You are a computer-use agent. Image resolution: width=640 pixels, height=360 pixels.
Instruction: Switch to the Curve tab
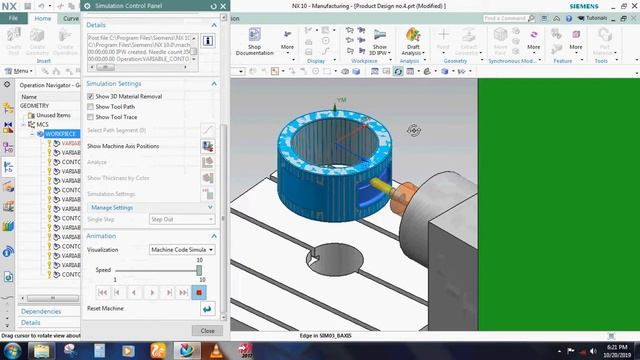(71, 18)
